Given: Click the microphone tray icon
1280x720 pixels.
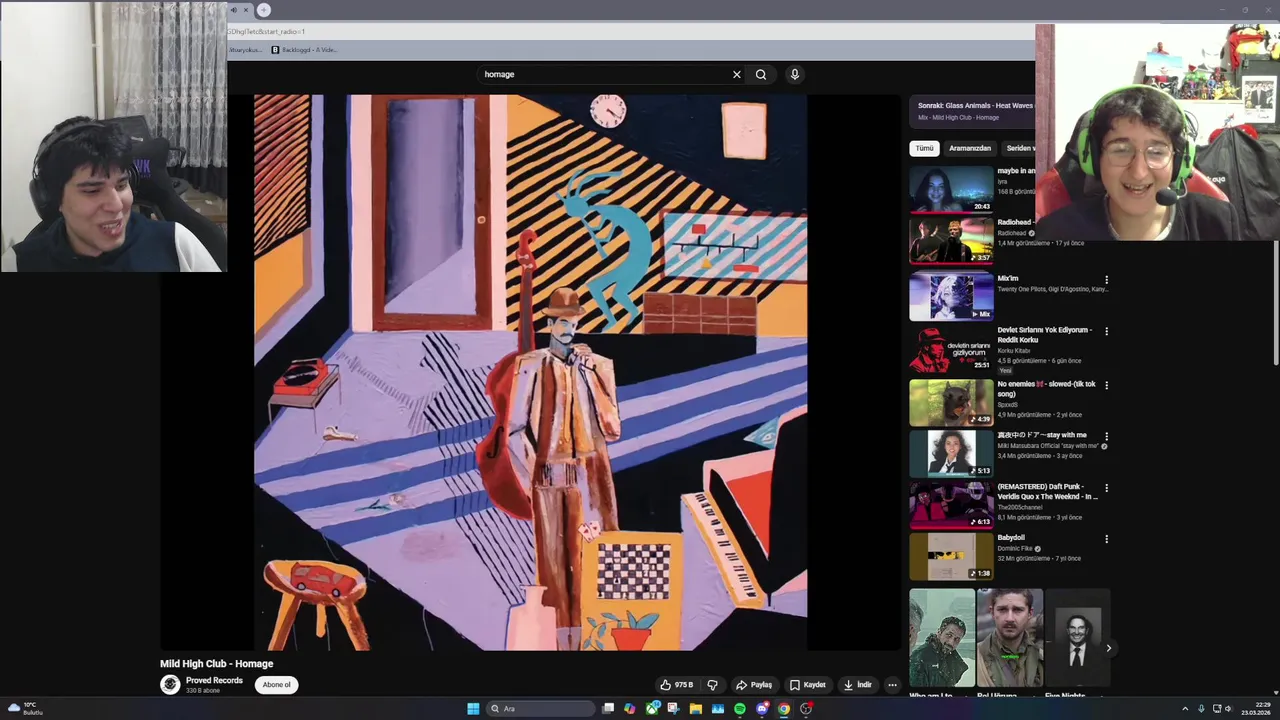Looking at the screenshot, I should pos(1201,709).
